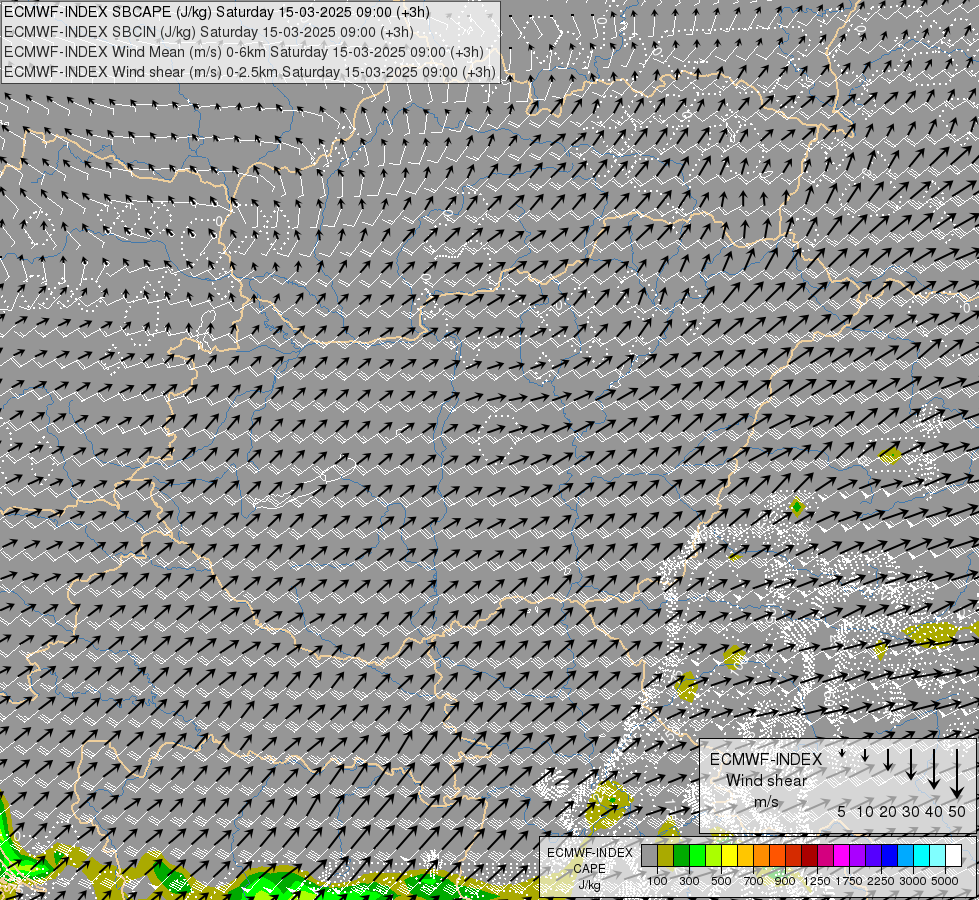Viewport: 979px width, 900px height.
Task: Click the Wind shear 0-2.5km title line
Action: (x=250, y=72)
